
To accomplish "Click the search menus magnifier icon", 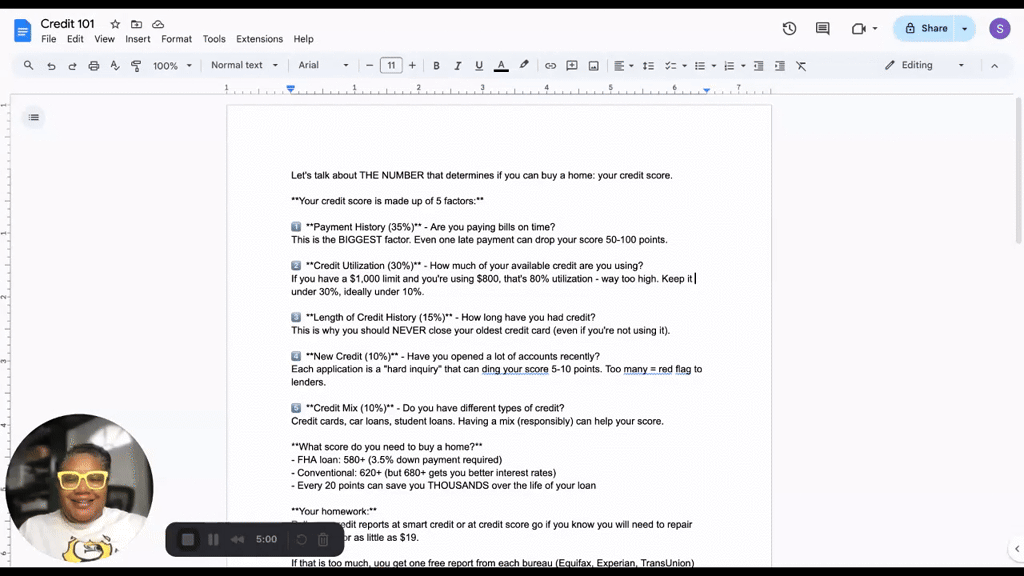I will (x=28, y=65).
